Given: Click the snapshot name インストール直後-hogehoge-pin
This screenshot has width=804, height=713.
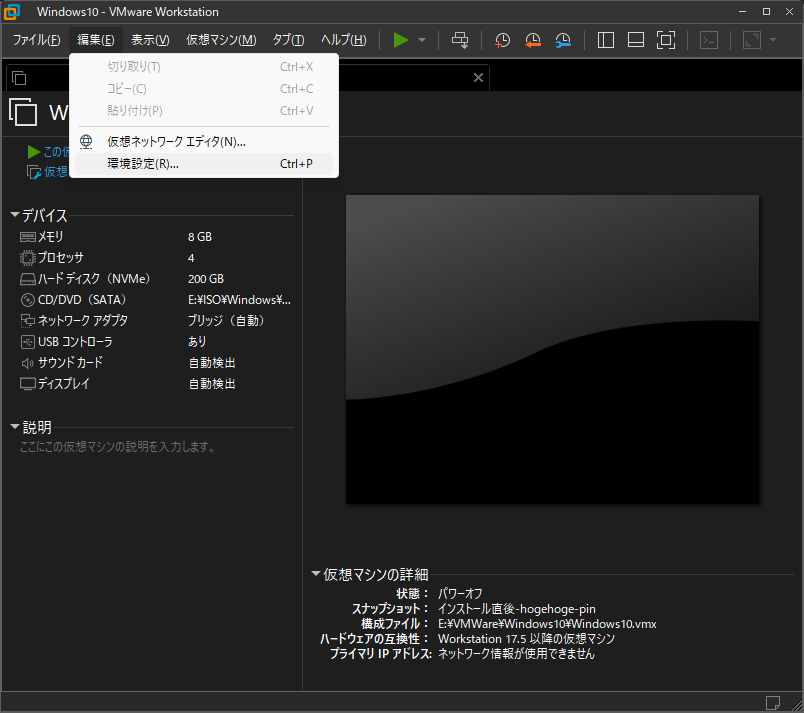Looking at the screenshot, I should [517, 609].
